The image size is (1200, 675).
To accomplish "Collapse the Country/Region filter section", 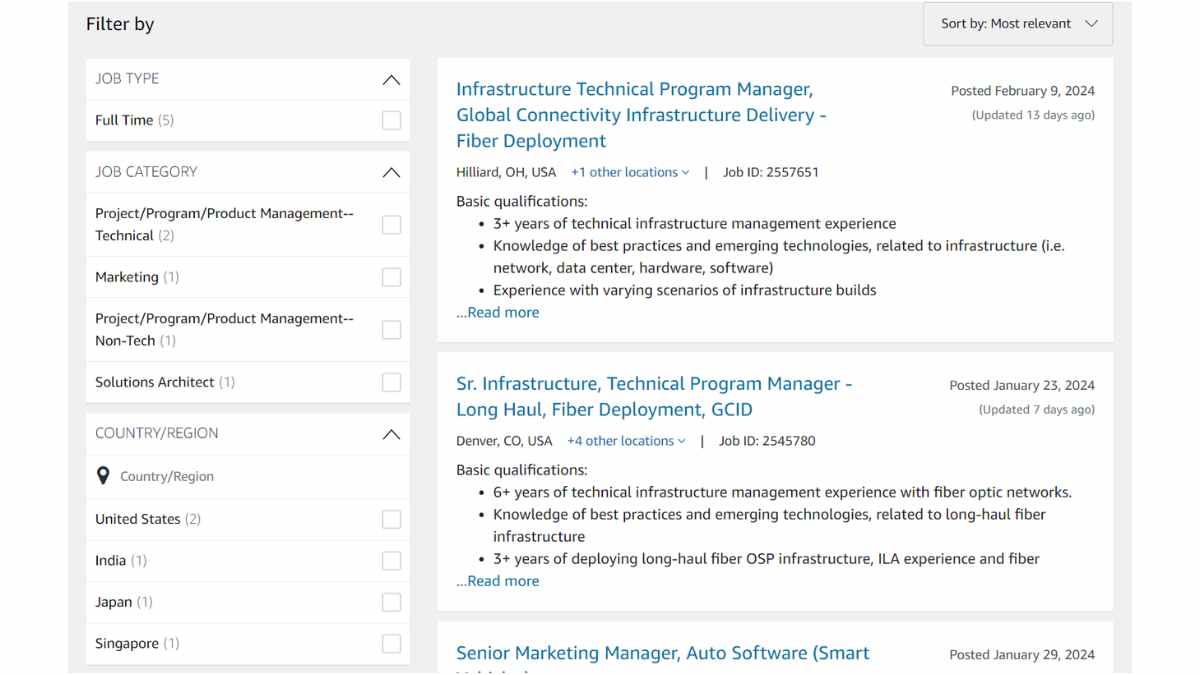I will [x=391, y=435].
